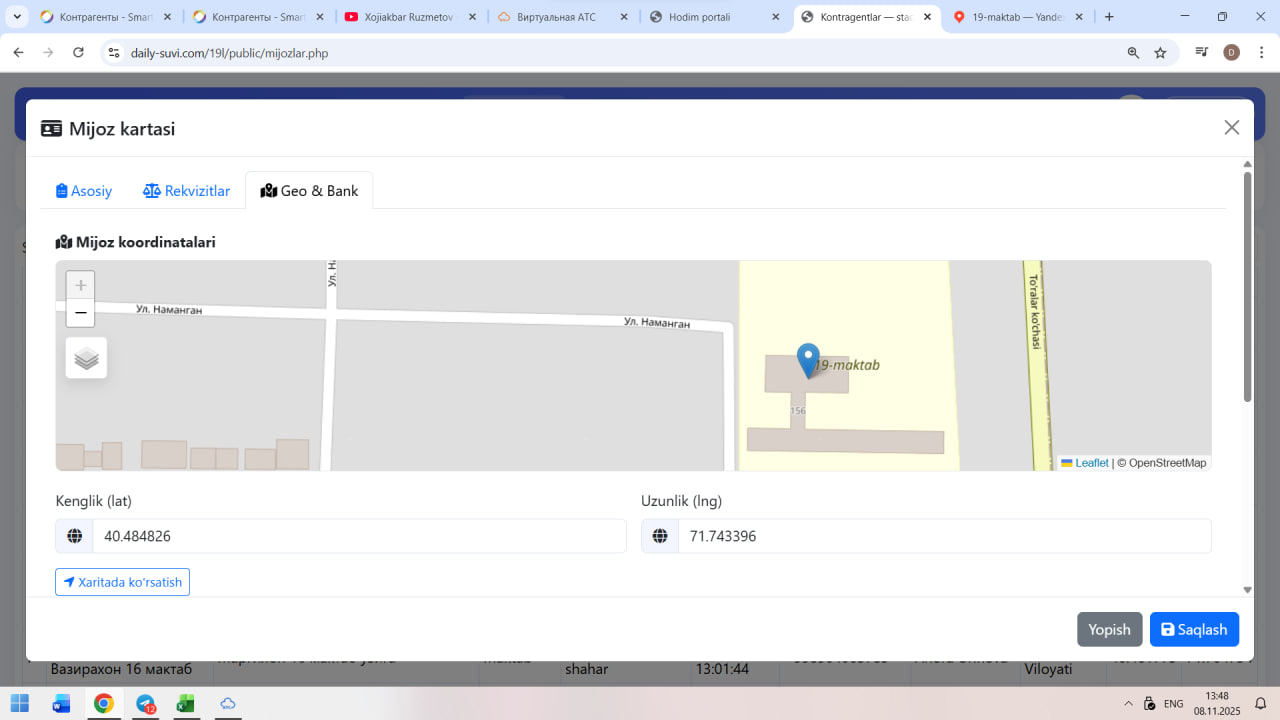Close the Kontragentlar browser tab
This screenshot has width=1280, height=720.
tap(928, 17)
